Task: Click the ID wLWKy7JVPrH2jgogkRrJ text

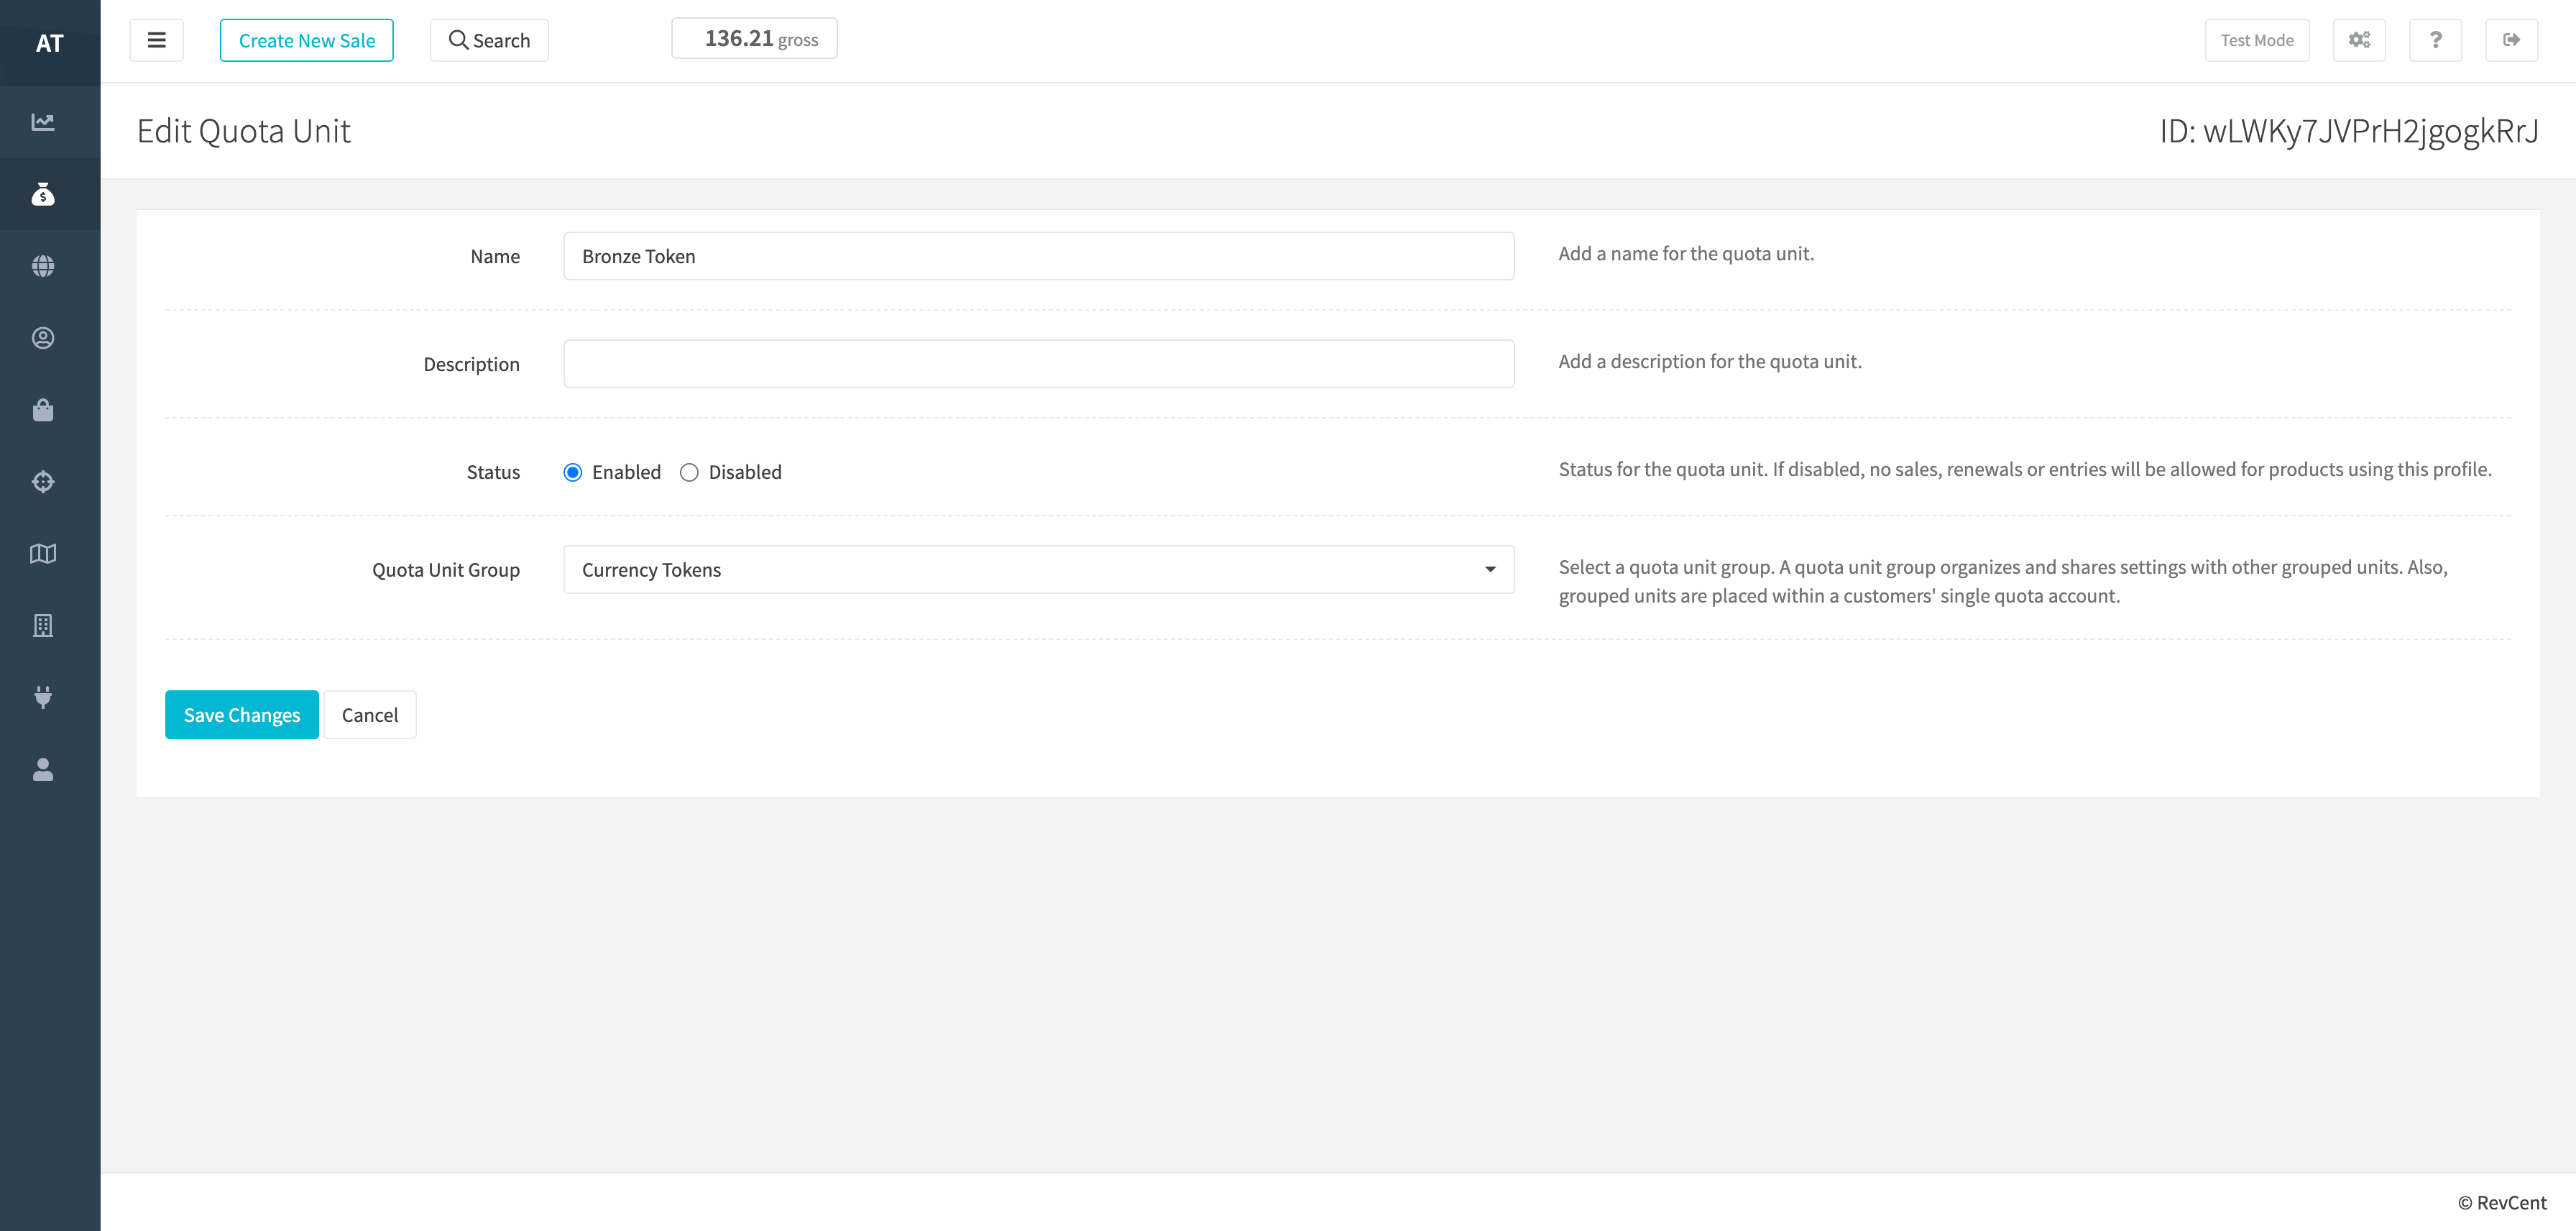Action: [2348, 131]
